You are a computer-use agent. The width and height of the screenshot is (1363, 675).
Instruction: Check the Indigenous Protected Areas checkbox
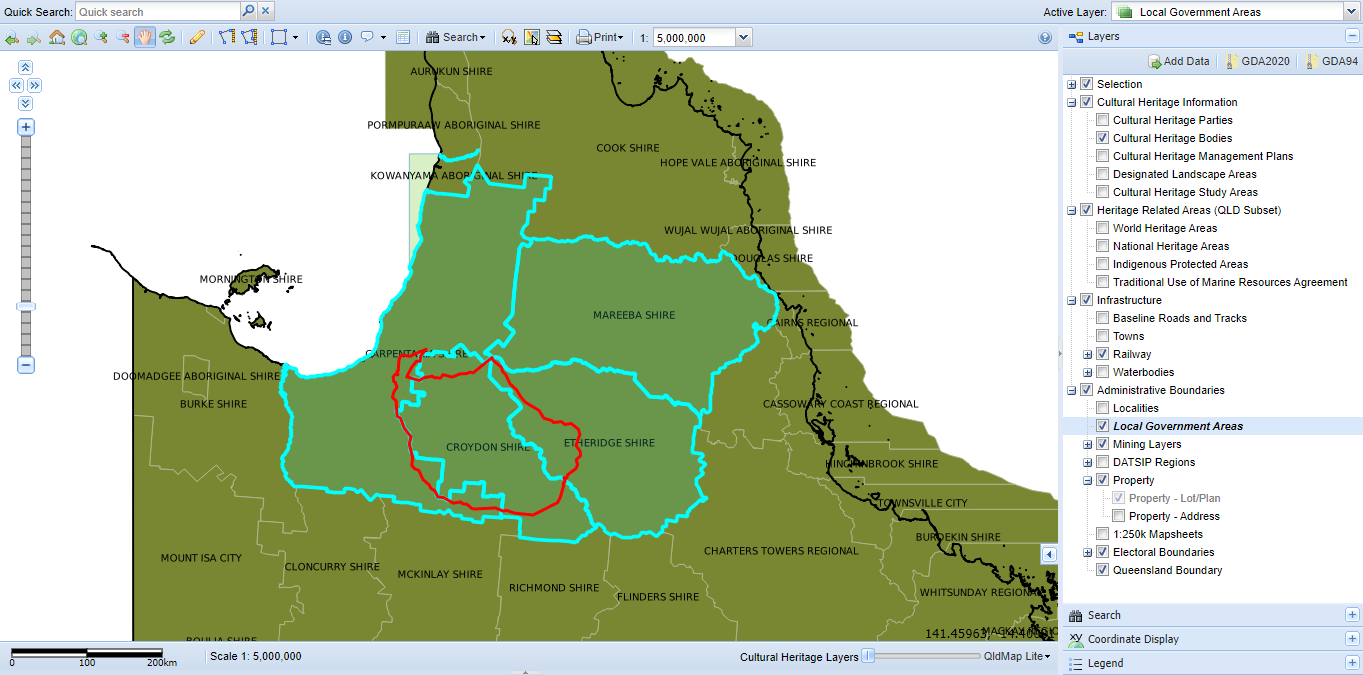tap(1102, 264)
